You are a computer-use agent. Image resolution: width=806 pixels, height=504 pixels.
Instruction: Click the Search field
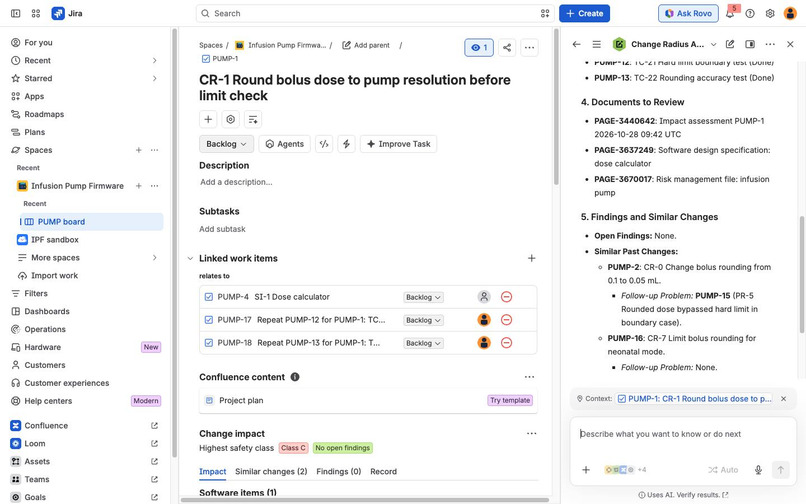click(x=375, y=13)
